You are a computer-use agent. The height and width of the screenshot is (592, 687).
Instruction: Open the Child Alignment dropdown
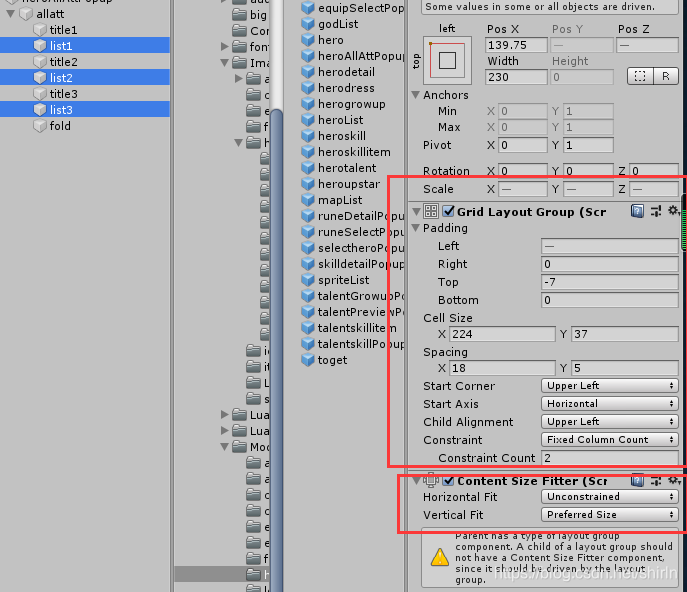609,422
